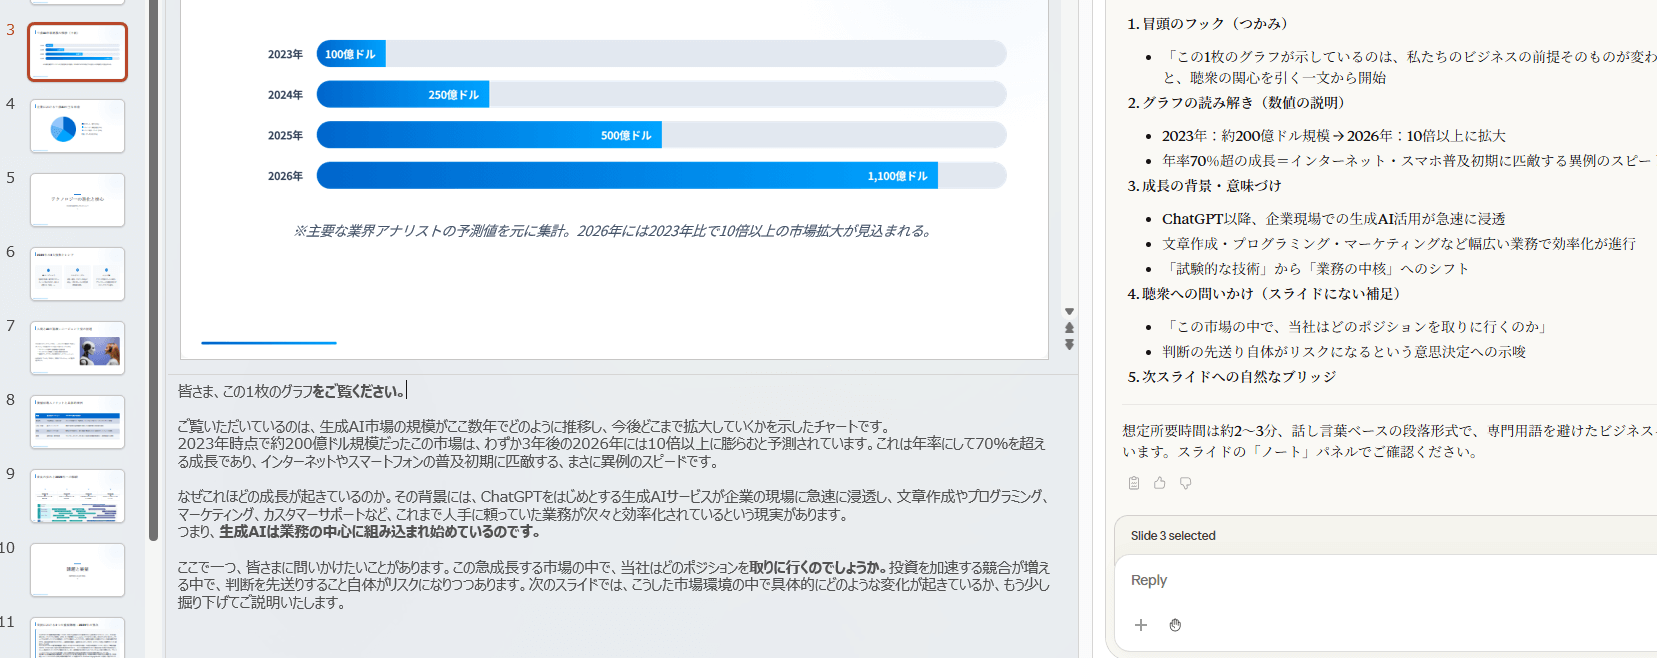
Task: Choose slide 9 thumbnail with timeline chart
Action: coord(77,496)
